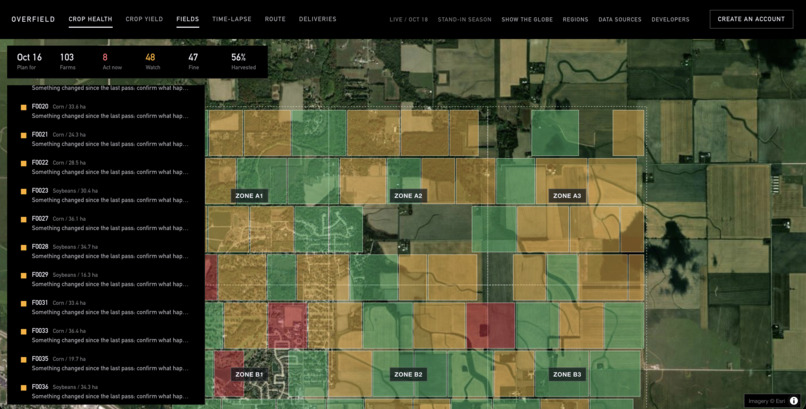Click the 103 Farms stat
Viewport: 806px width, 409px height.
[67, 61]
